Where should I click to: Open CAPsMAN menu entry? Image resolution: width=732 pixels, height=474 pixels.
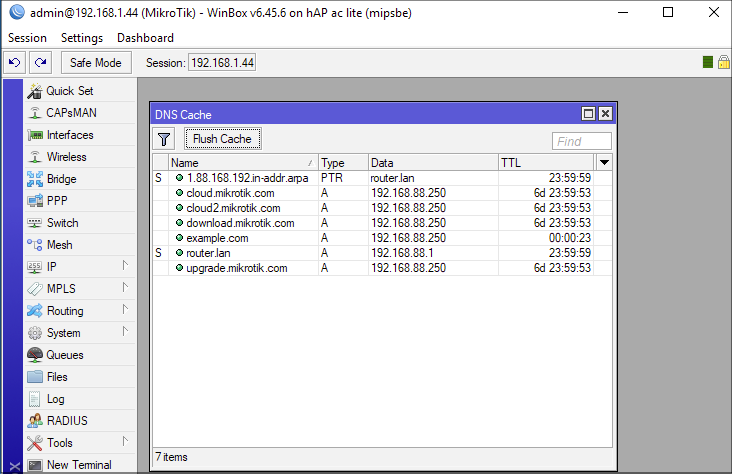click(x=79, y=113)
